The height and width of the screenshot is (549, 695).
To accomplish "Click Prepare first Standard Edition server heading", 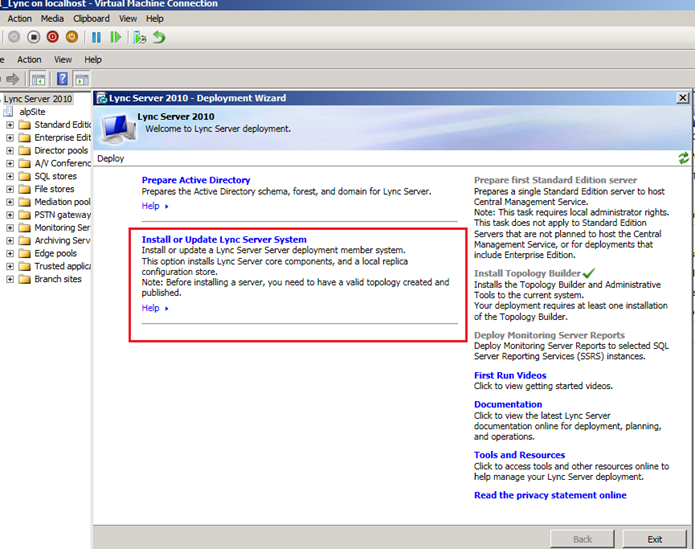I will [x=555, y=180].
